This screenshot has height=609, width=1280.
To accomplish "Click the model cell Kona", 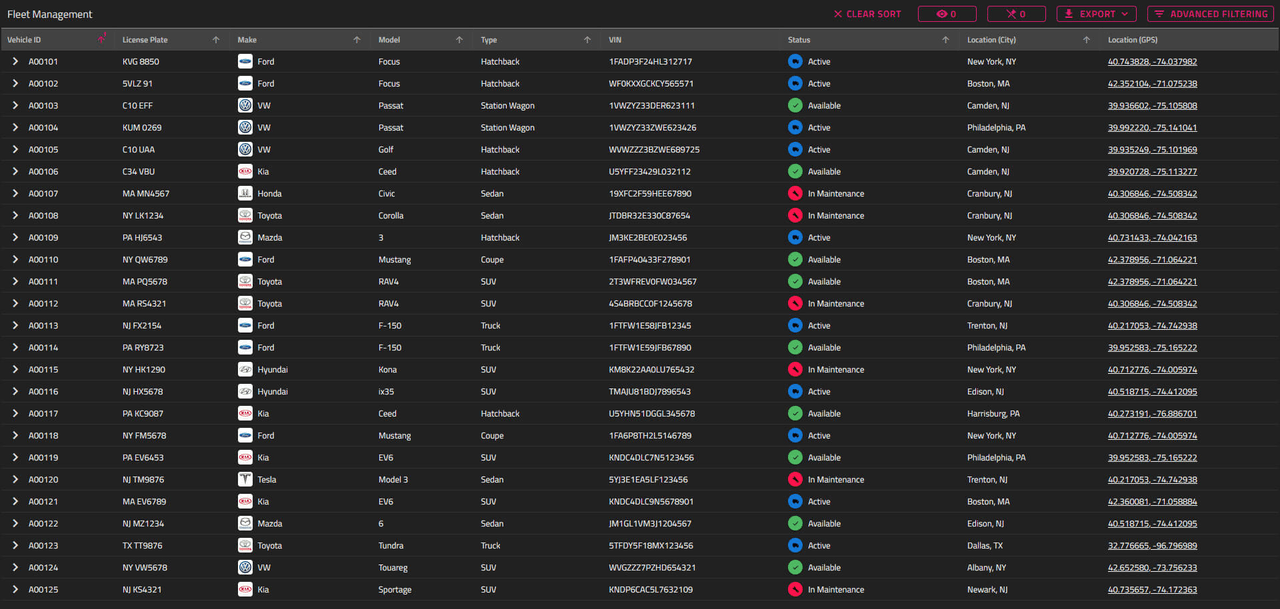I will coord(388,369).
